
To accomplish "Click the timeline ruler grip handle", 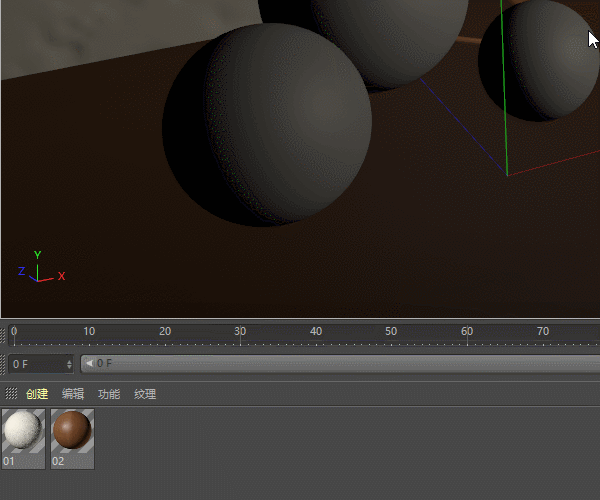I will pos(3,335).
